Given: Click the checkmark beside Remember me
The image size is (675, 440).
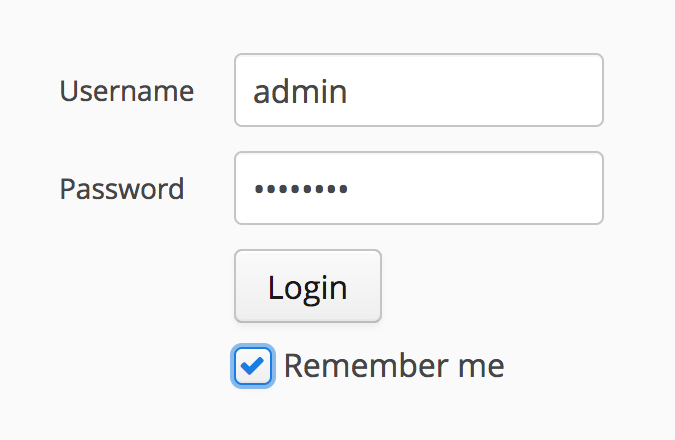Looking at the screenshot, I should click(x=253, y=366).
